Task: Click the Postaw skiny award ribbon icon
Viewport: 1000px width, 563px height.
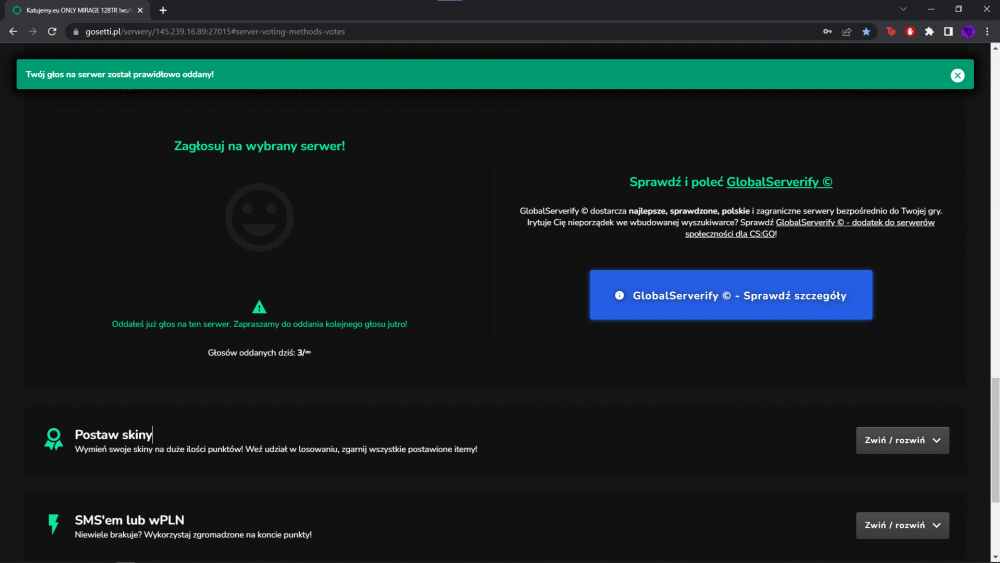Action: coord(54,439)
